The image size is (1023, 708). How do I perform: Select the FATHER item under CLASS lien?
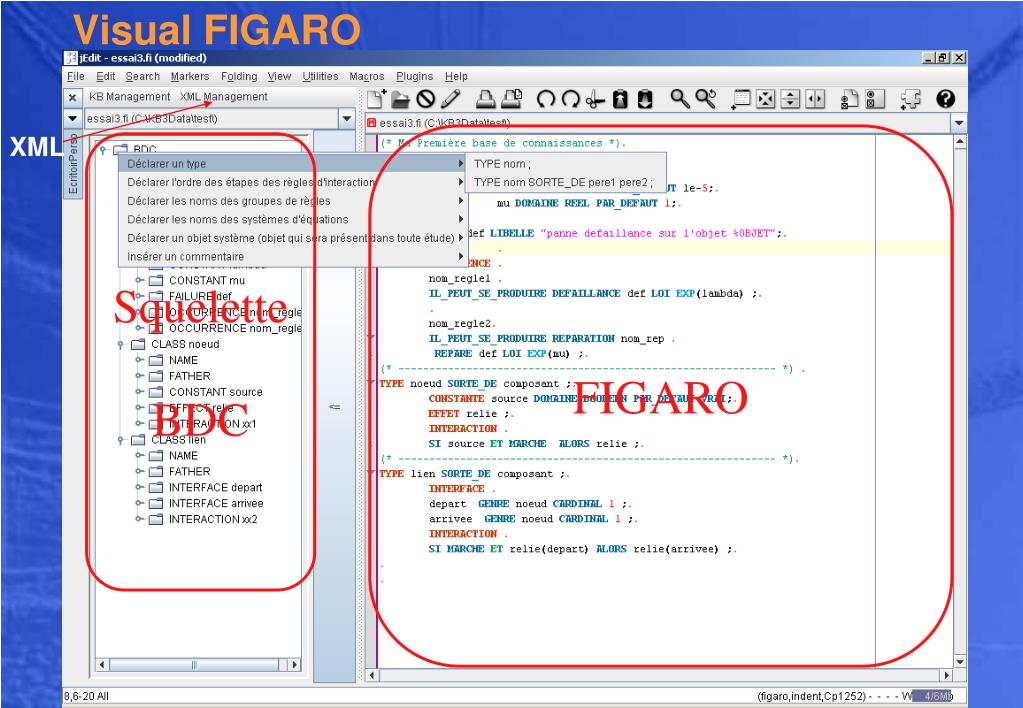point(189,472)
